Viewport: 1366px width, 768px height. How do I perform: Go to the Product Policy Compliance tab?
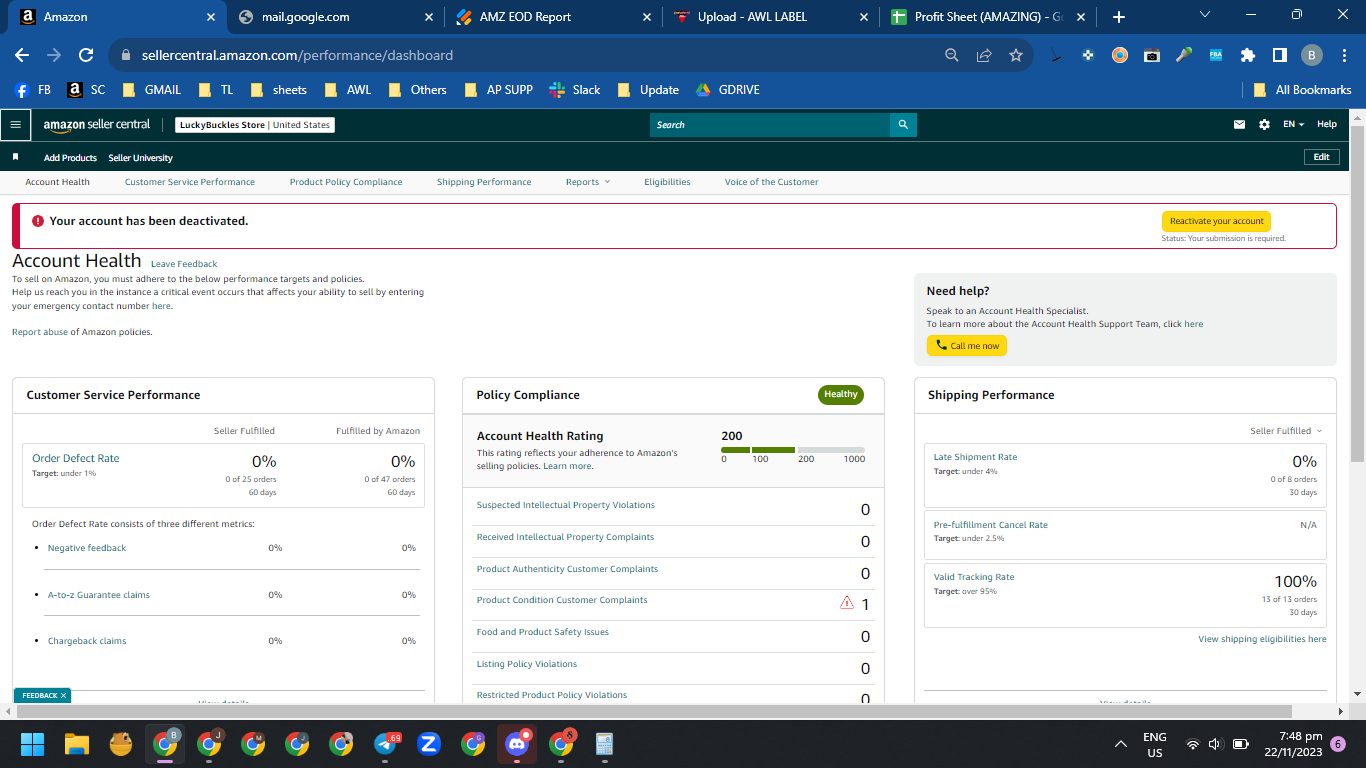click(x=346, y=182)
